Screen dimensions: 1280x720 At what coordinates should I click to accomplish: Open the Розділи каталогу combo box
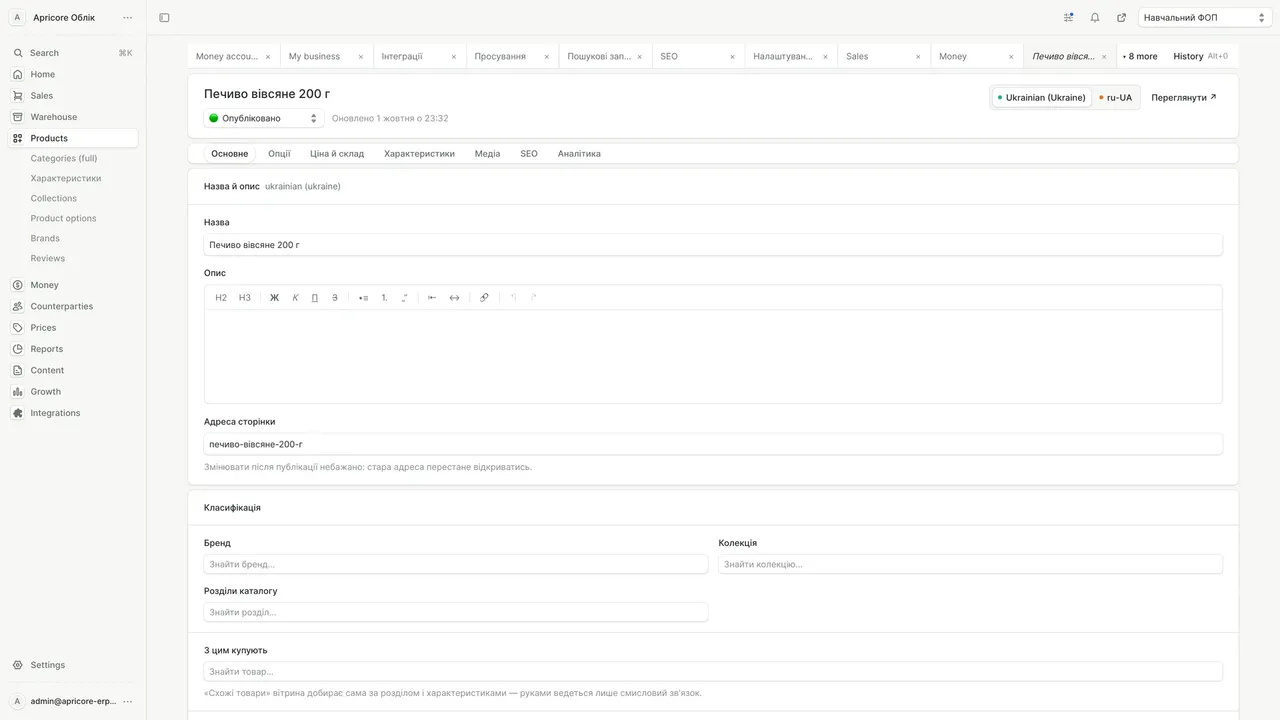456,612
